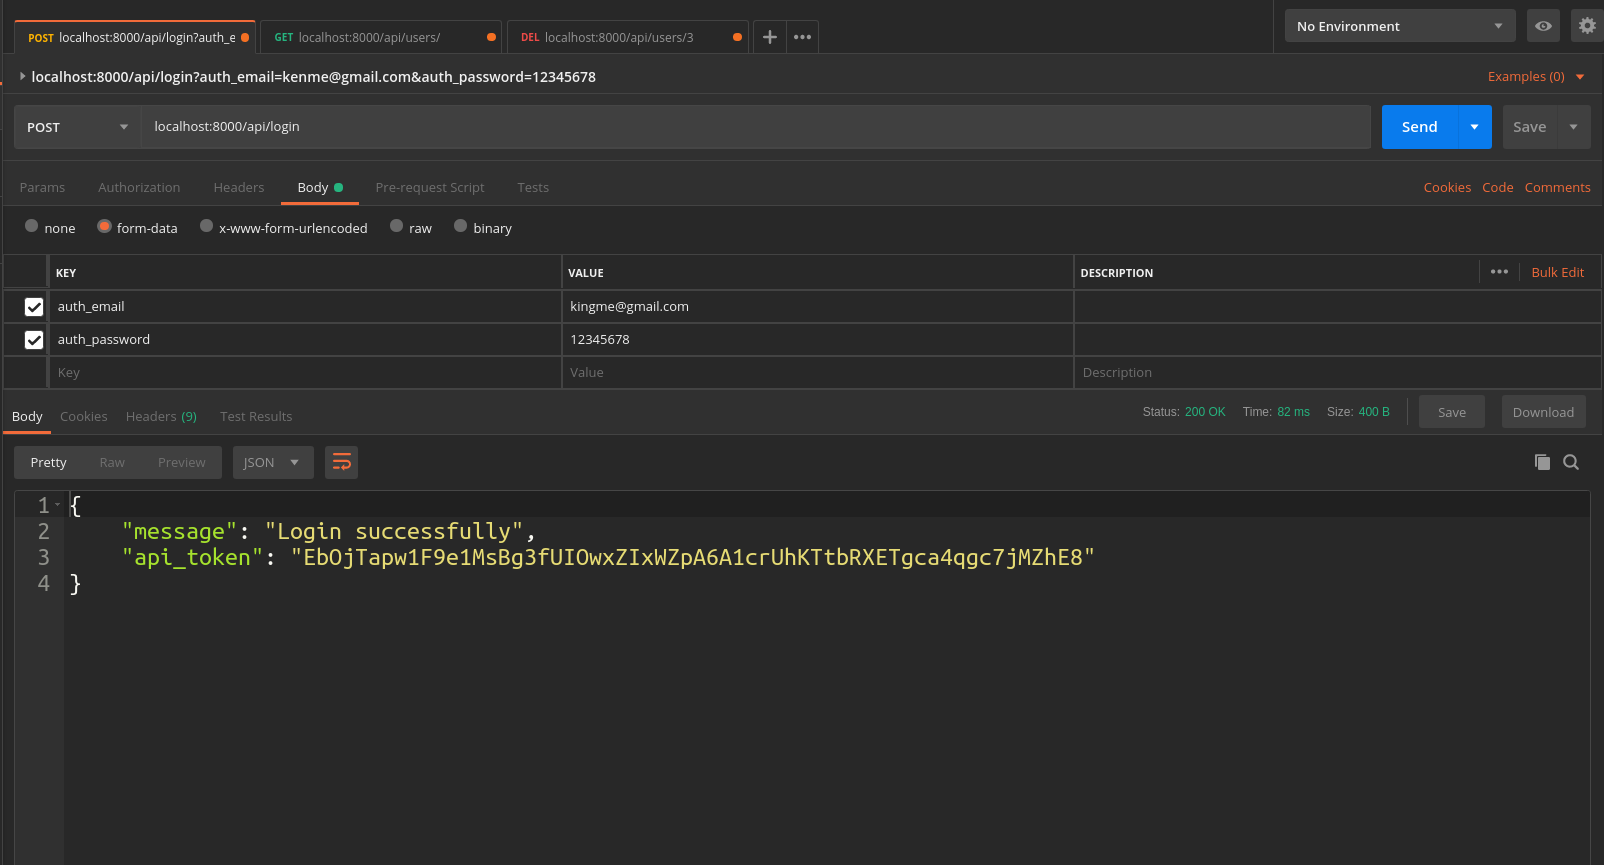Click the empty Key field in new row

pos(304,373)
